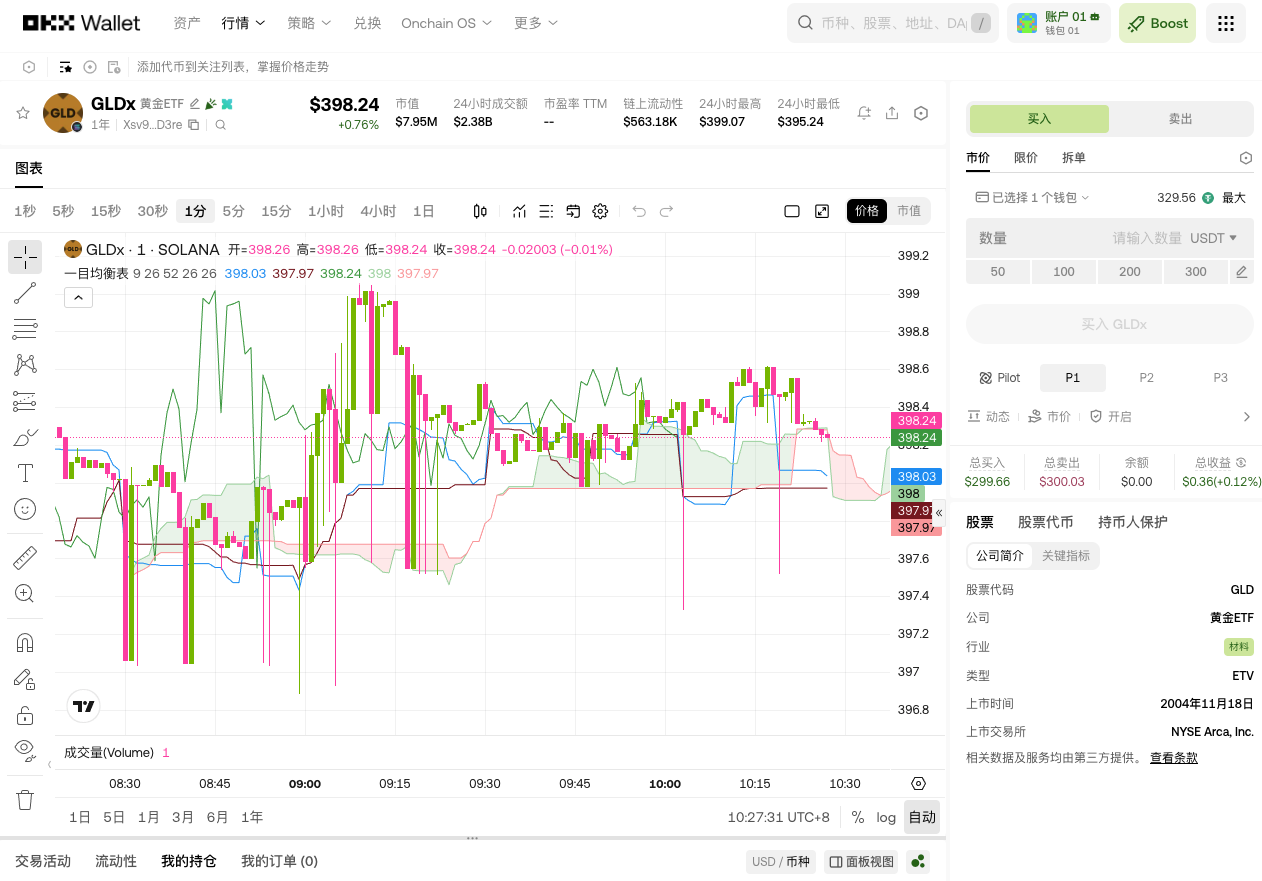Select the trend line drawing tool

25,293
